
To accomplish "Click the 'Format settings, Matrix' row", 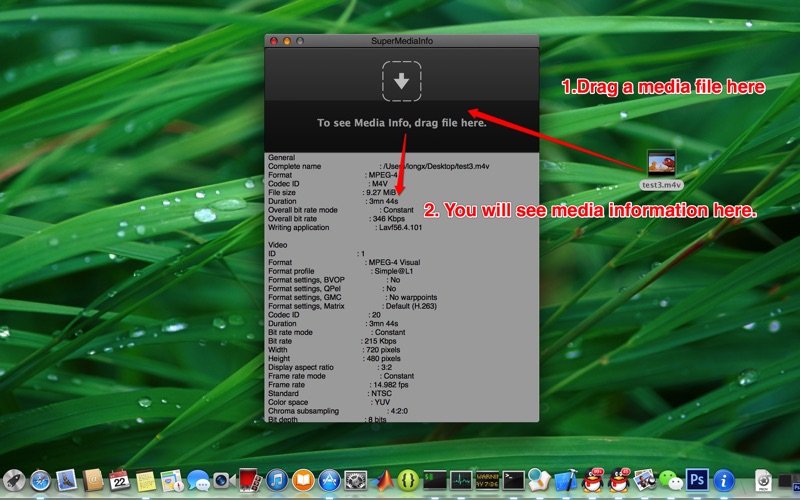I will [353, 306].
